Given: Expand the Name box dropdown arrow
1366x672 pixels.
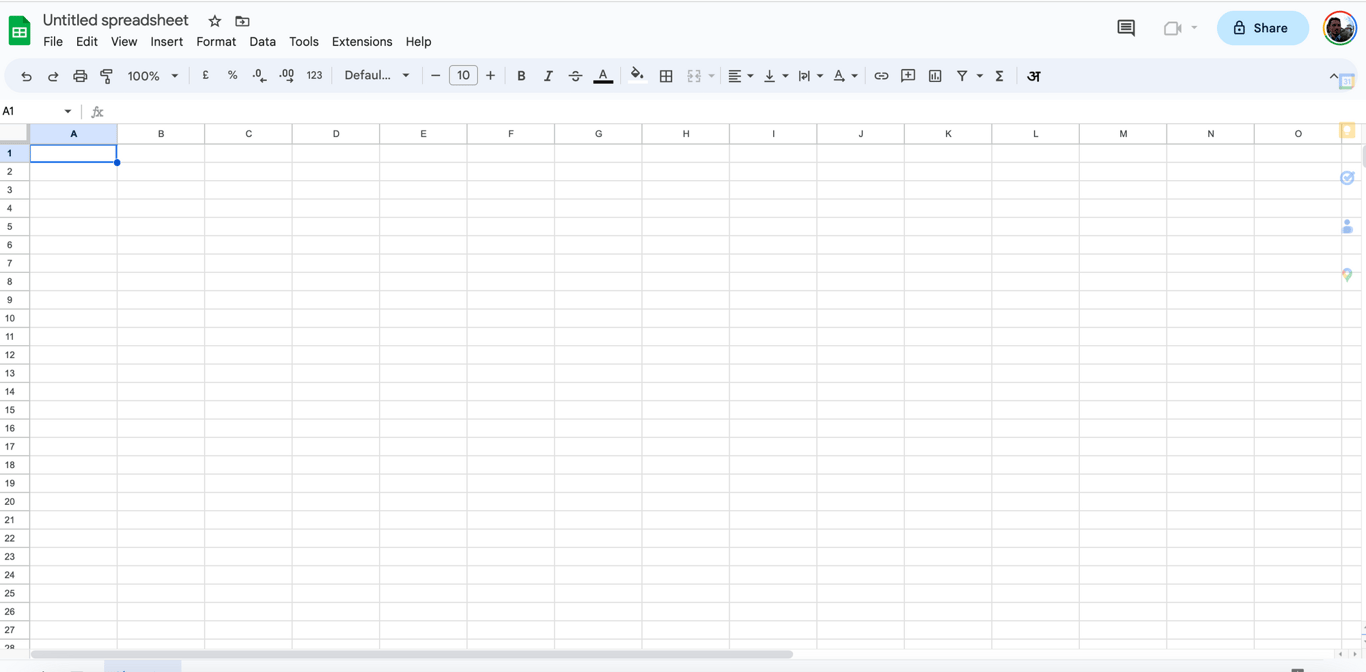Looking at the screenshot, I should (x=68, y=112).
